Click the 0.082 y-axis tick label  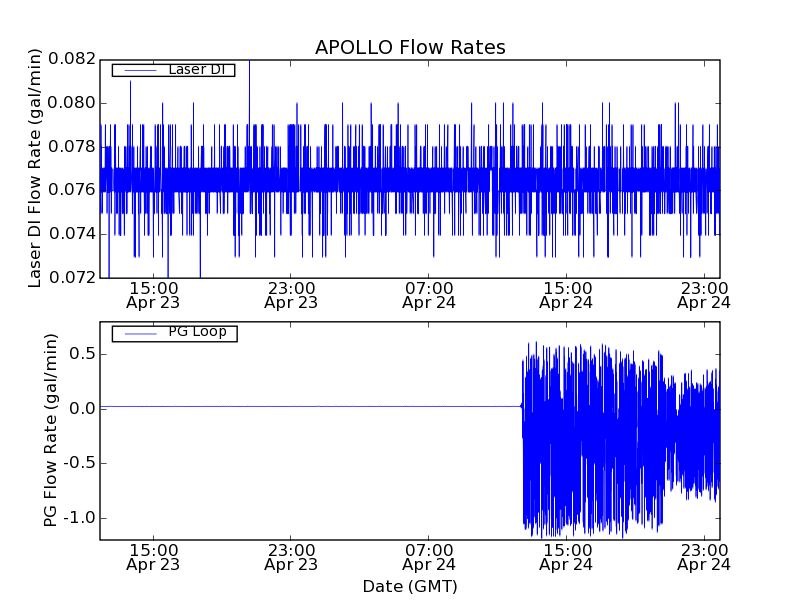click(x=72, y=59)
